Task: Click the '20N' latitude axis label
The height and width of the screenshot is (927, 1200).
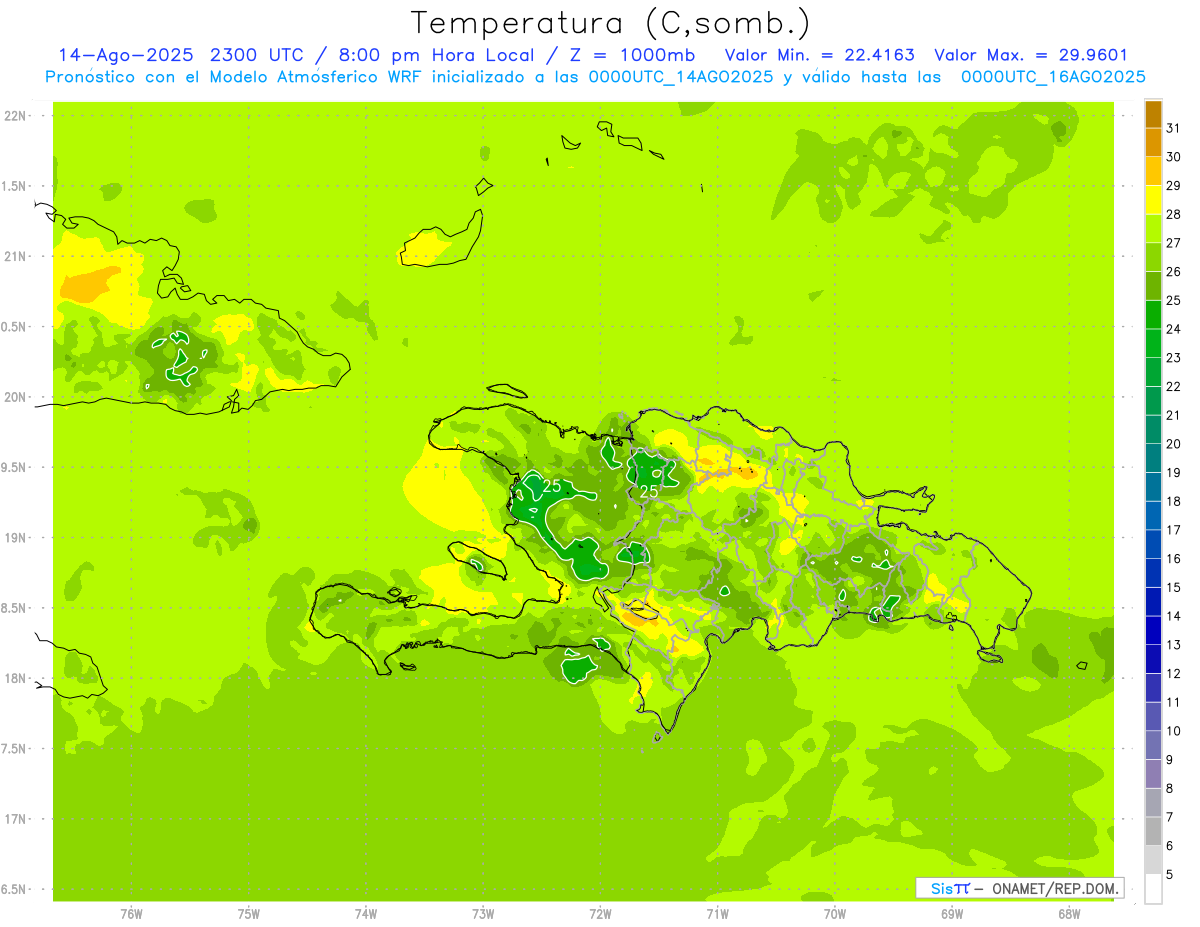Action: (15, 397)
